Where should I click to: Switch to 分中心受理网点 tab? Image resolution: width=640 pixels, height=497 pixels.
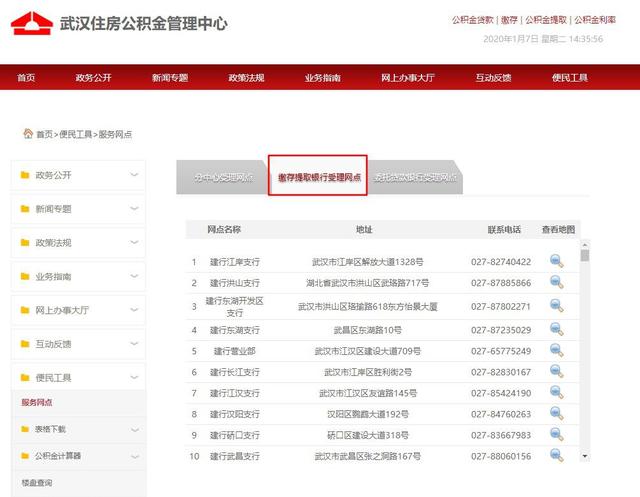tap(223, 178)
